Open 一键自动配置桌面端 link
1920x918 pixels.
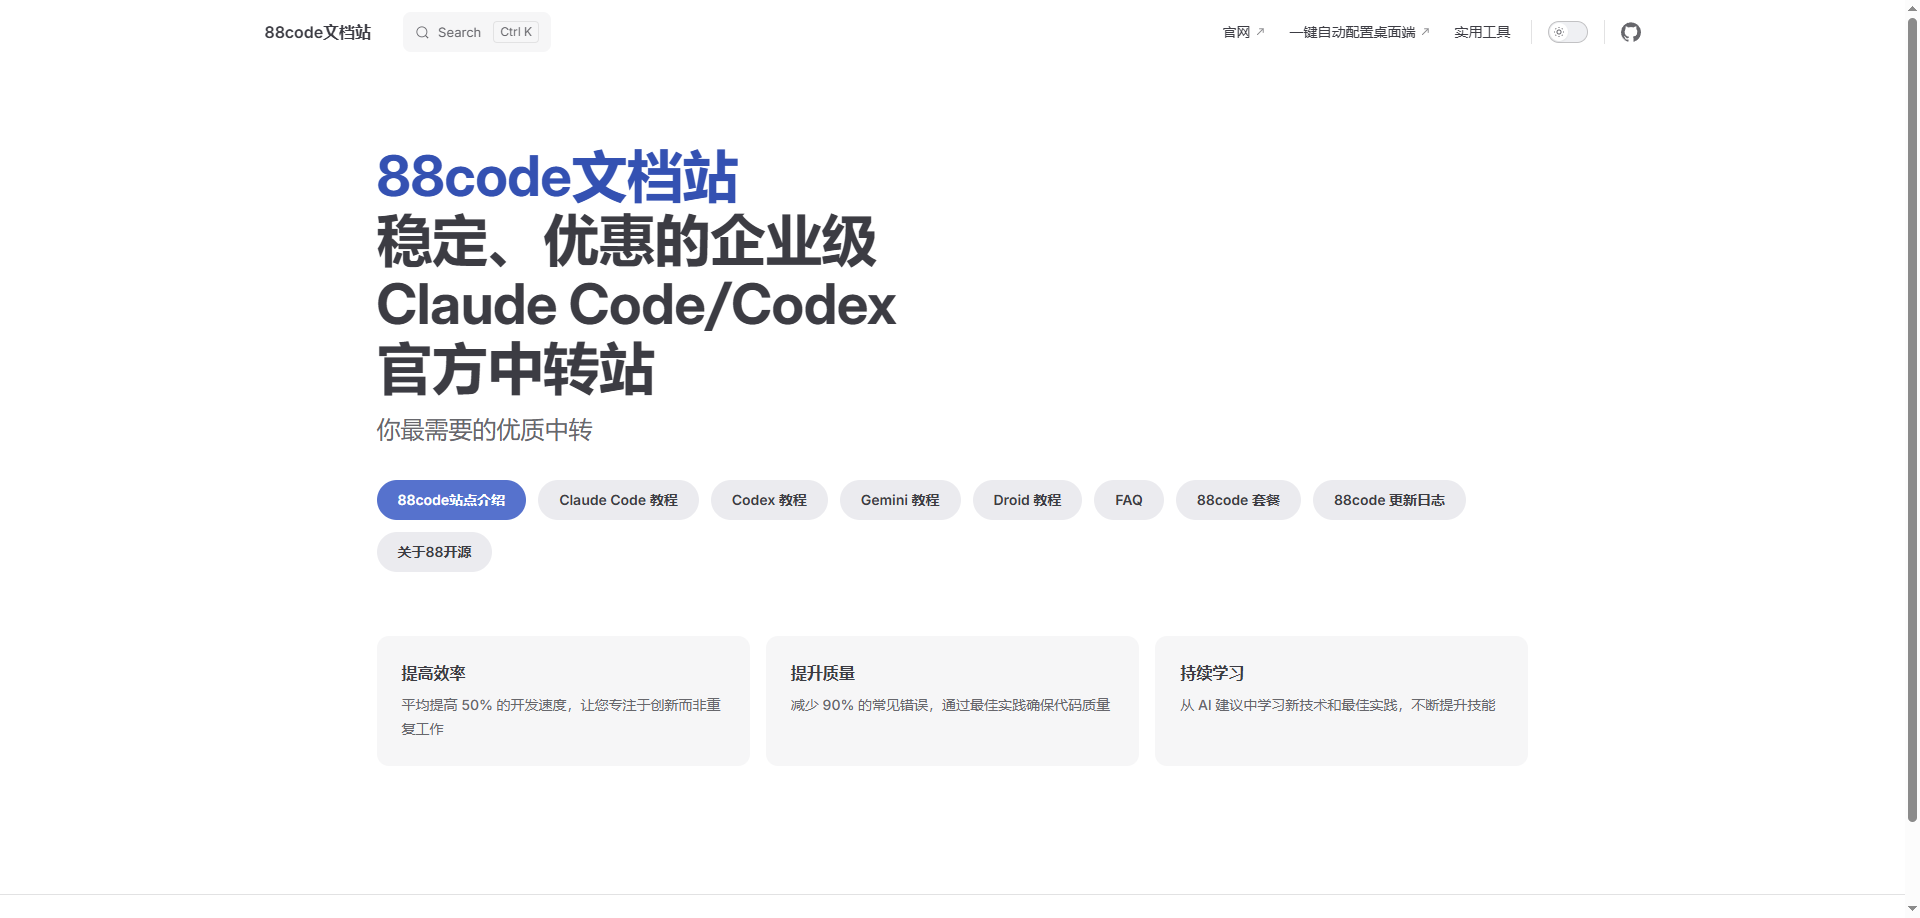tap(1351, 31)
